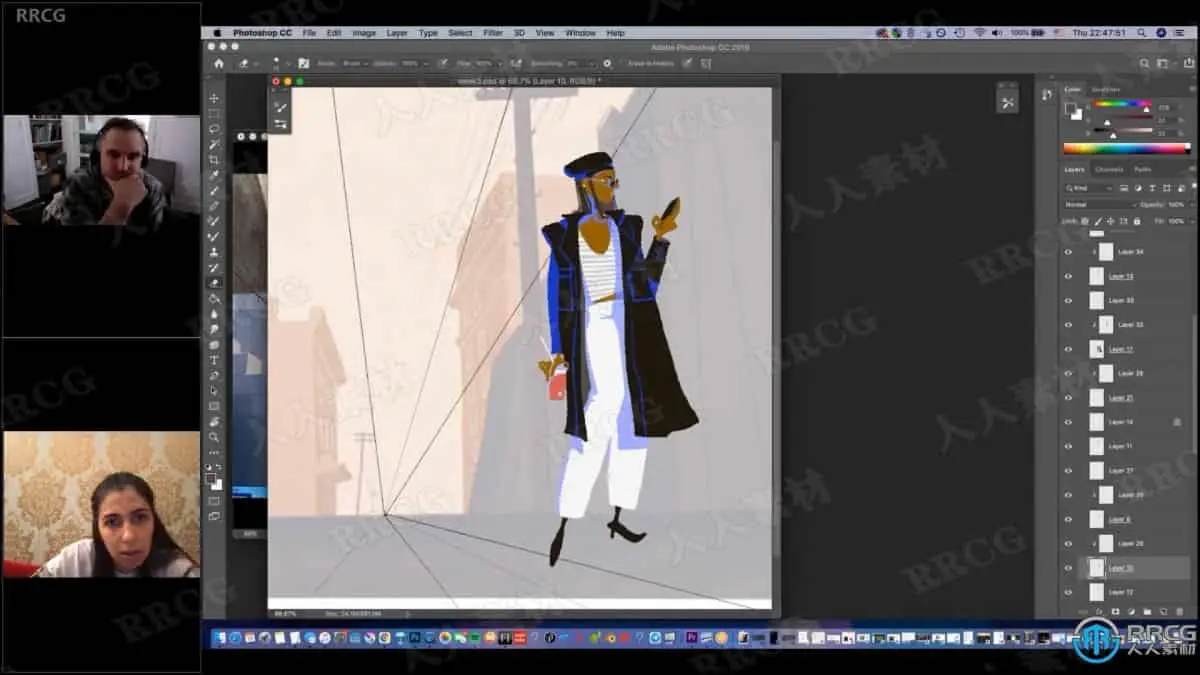
Task: Click the symmetry paint options icon
Action: click(x=707, y=63)
